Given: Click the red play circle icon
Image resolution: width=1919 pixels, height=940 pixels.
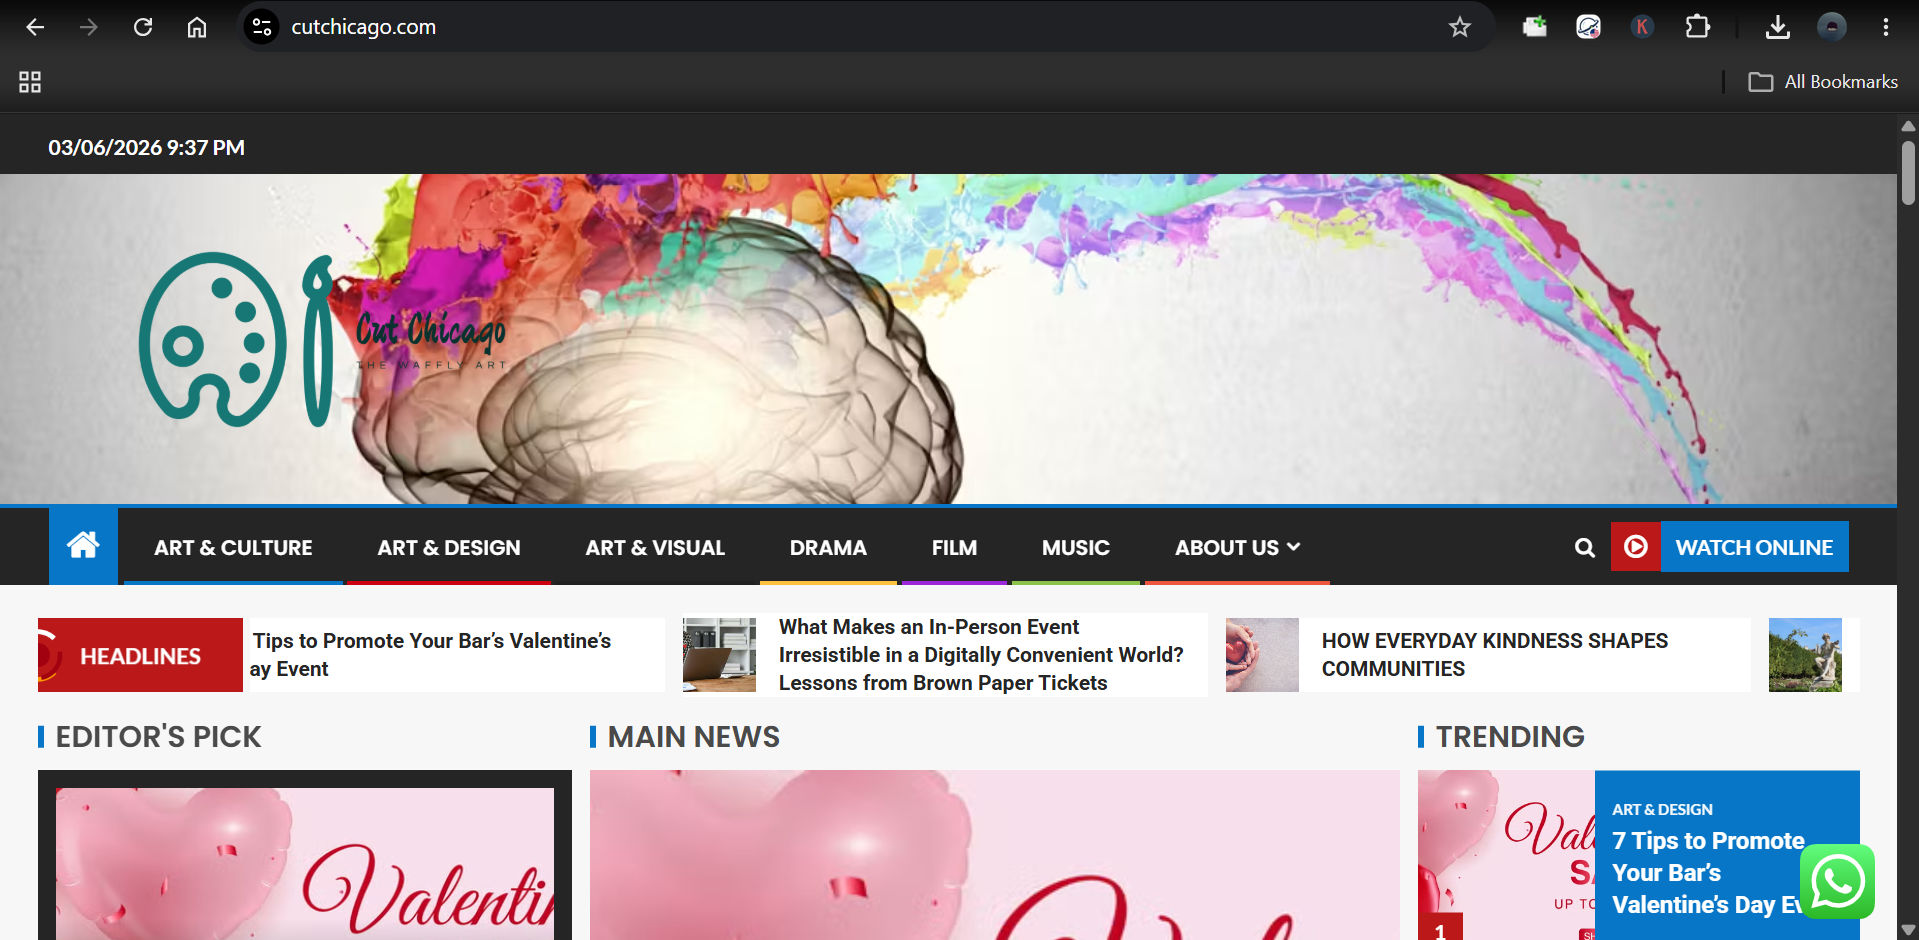Looking at the screenshot, I should (x=1635, y=547).
